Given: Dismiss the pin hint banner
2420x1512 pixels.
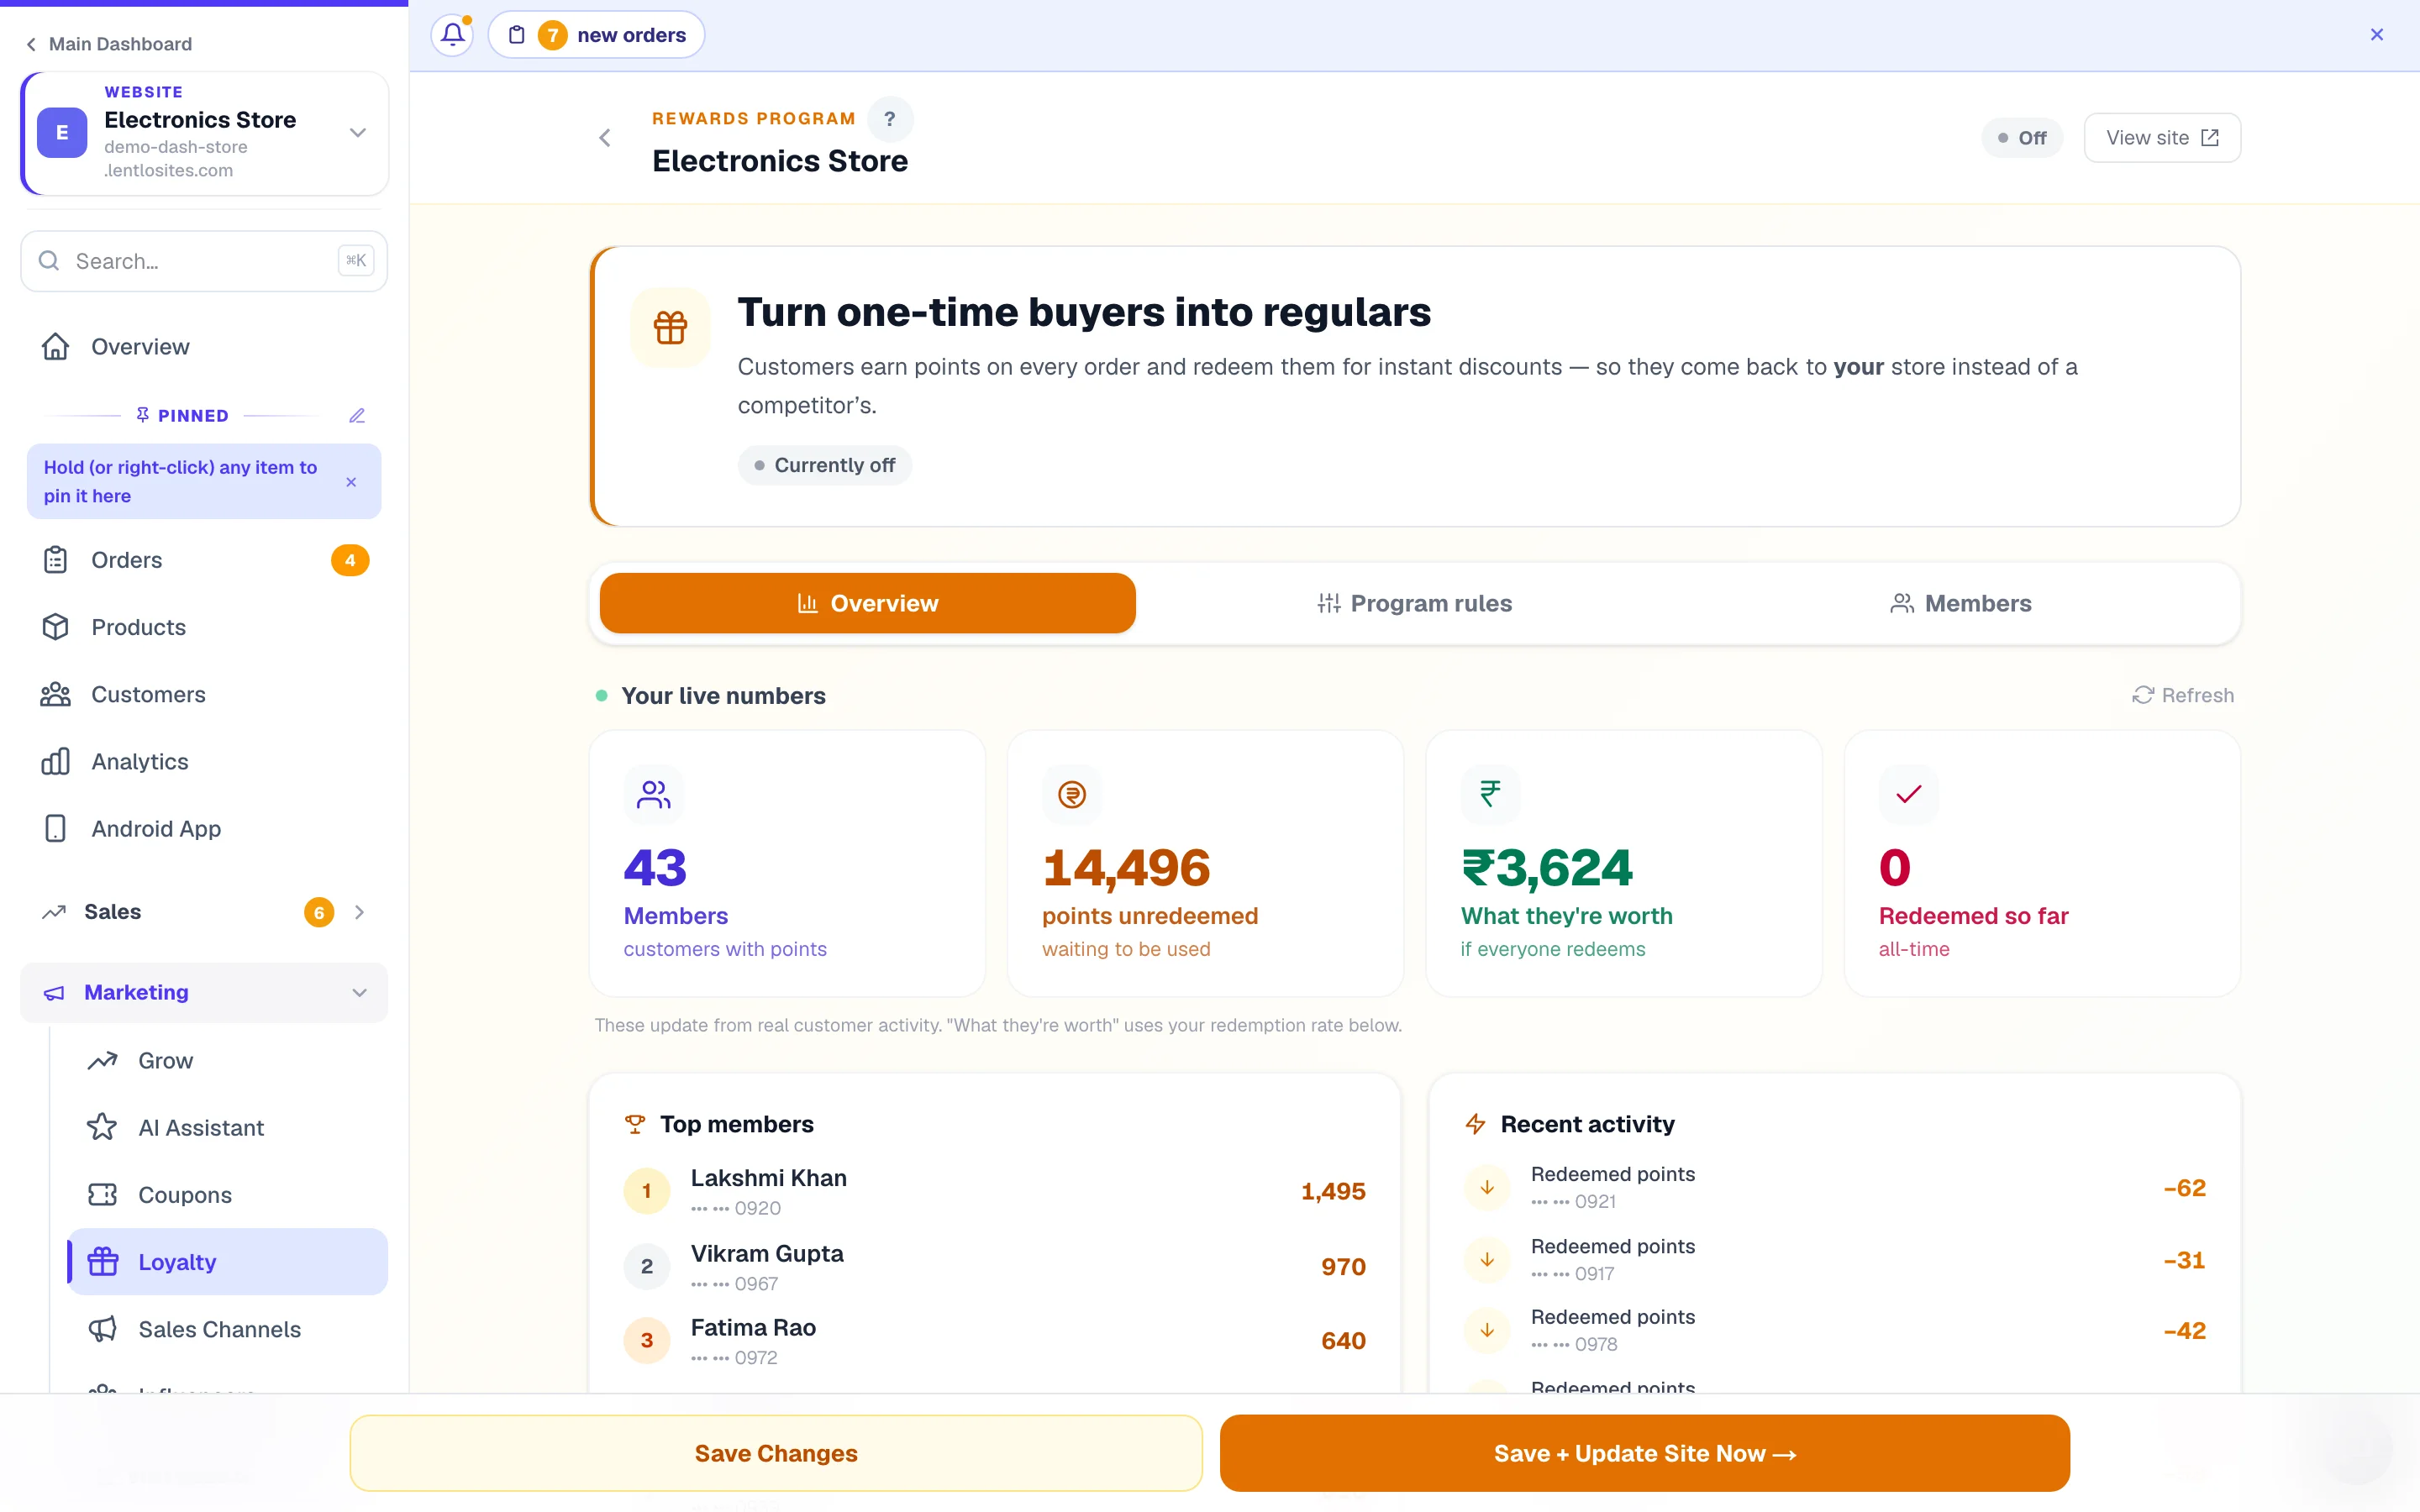Looking at the screenshot, I should point(351,482).
